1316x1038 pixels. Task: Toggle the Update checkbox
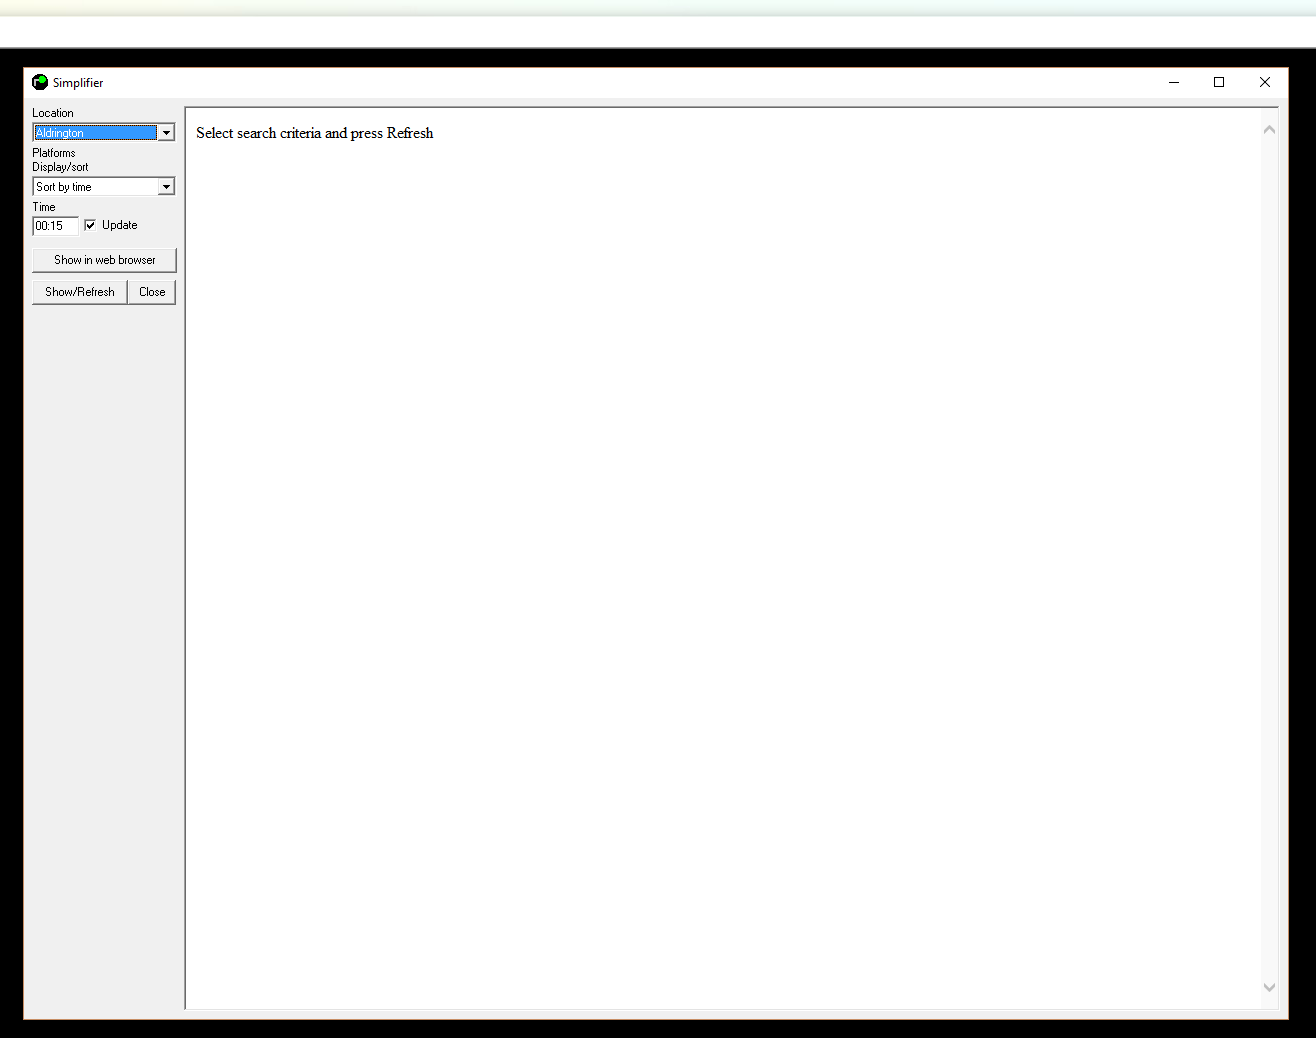click(90, 225)
